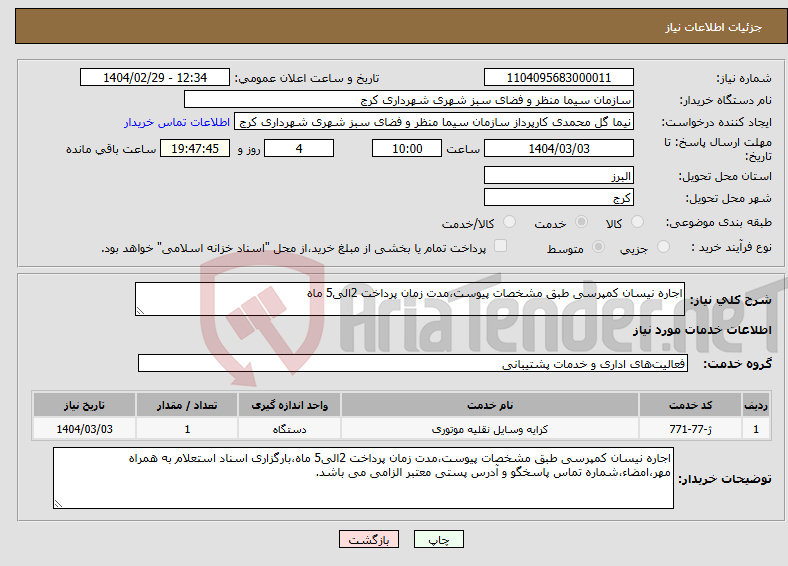Screen dimensions: 788x566
Task: Click the service code cell ژ-77-771
Action: click(x=691, y=429)
